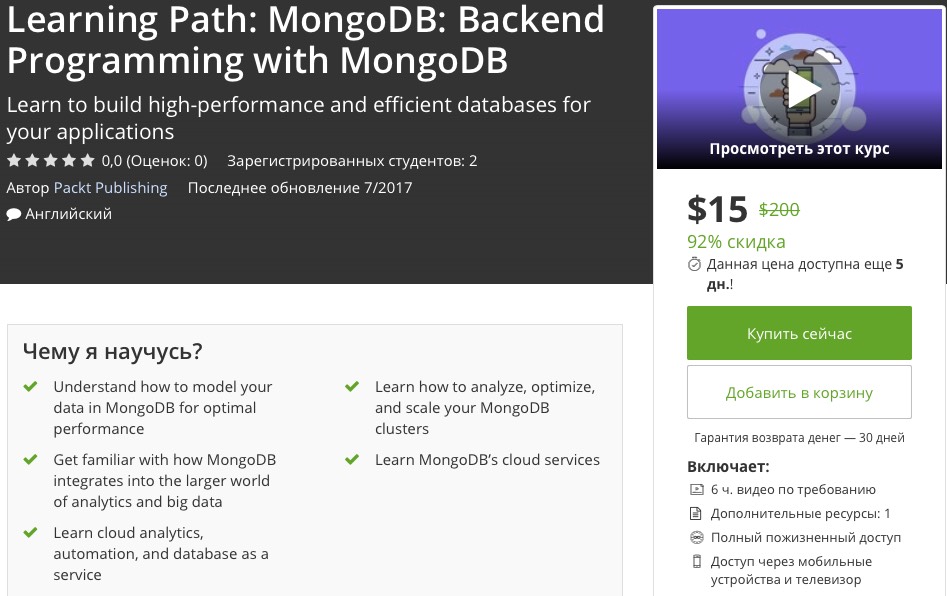Click checkmark next to 'Learn MongoDB's cloud services'

pyautogui.click(x=352, y=460)
